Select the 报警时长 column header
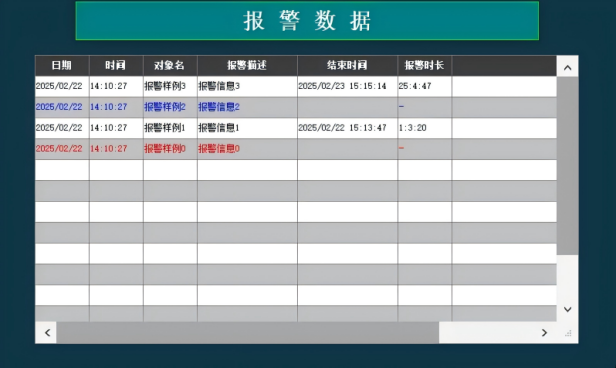 (x=425, y=65)
